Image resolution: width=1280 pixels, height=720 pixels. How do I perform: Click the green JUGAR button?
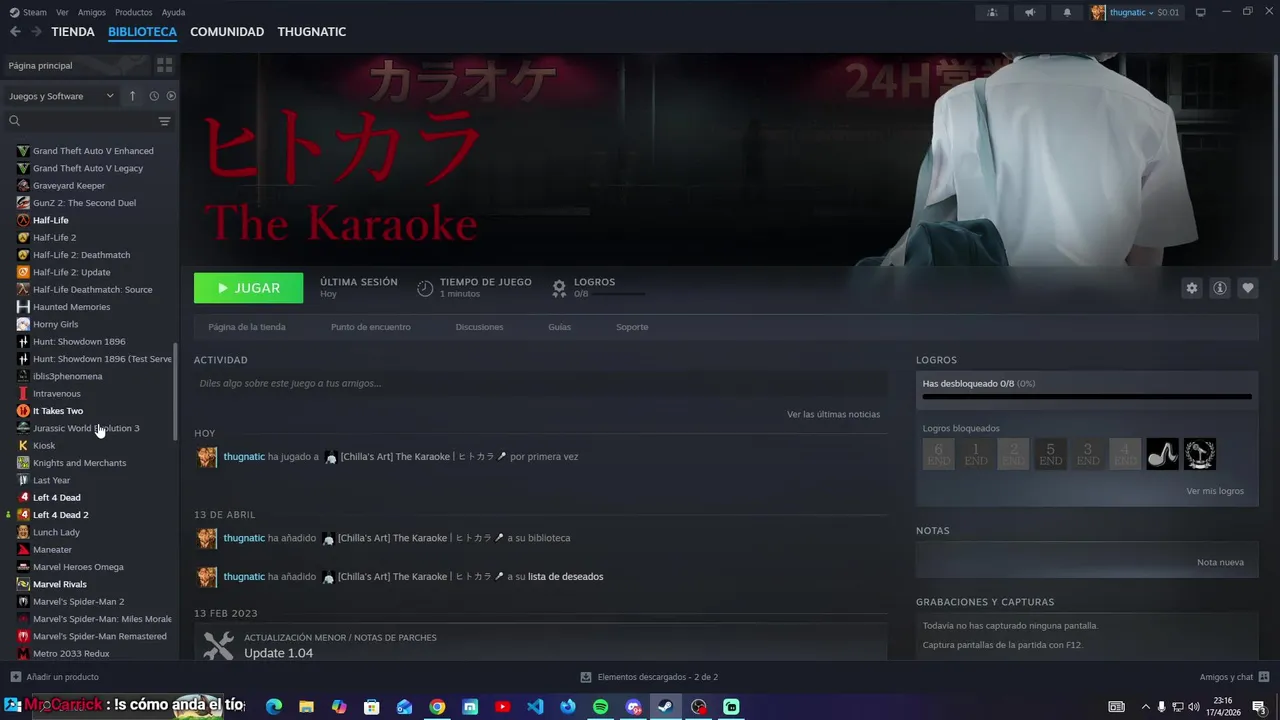click(x=248, y=288)
